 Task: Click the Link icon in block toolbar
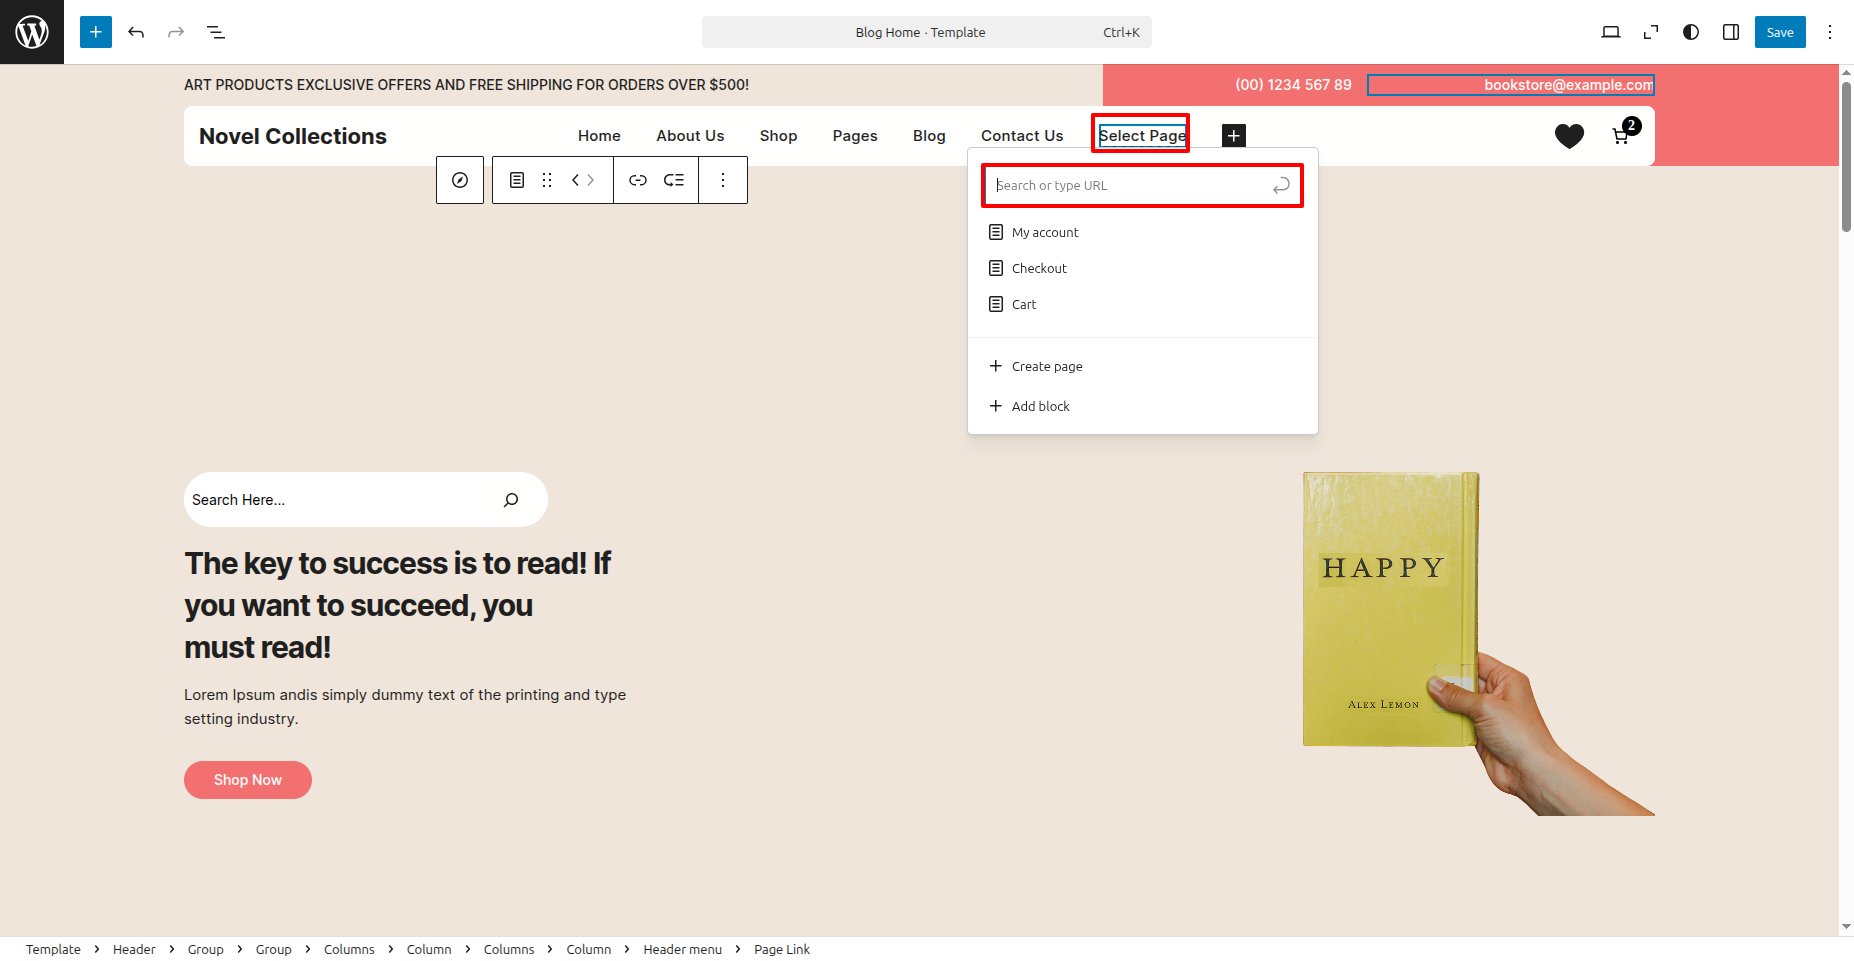(638, 180)
